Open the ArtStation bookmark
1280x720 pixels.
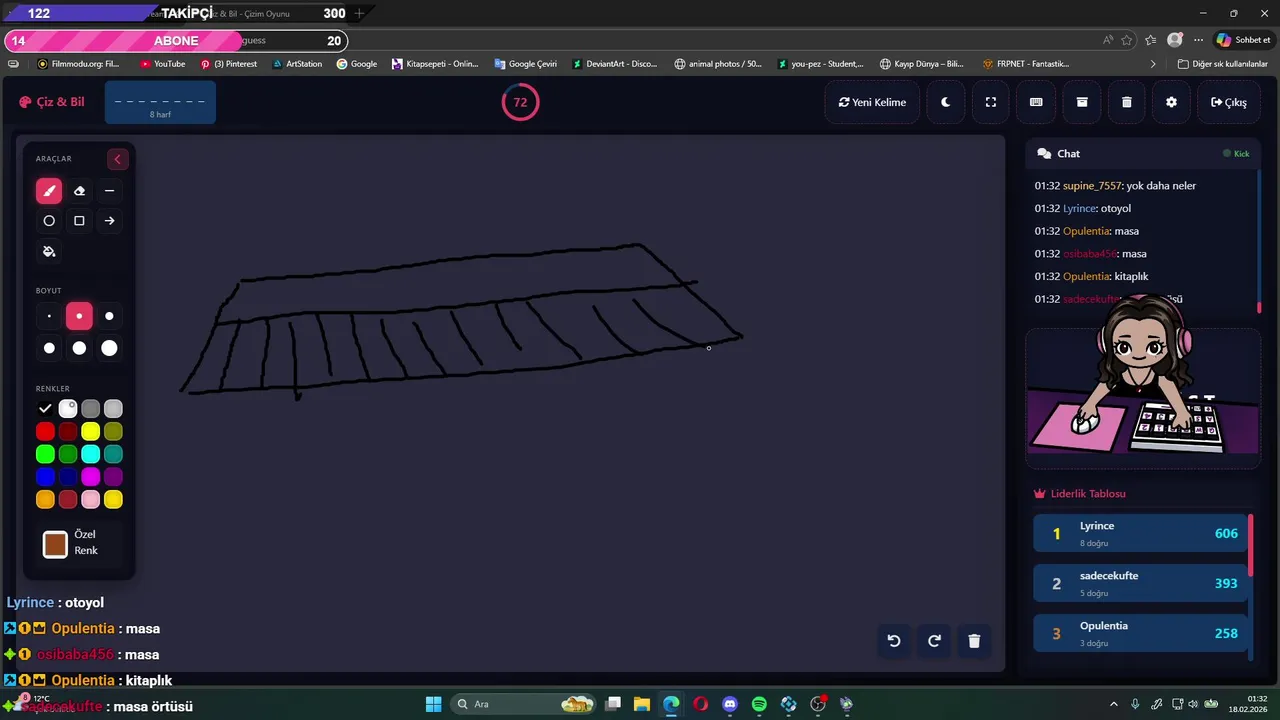(x=297, y=64)
